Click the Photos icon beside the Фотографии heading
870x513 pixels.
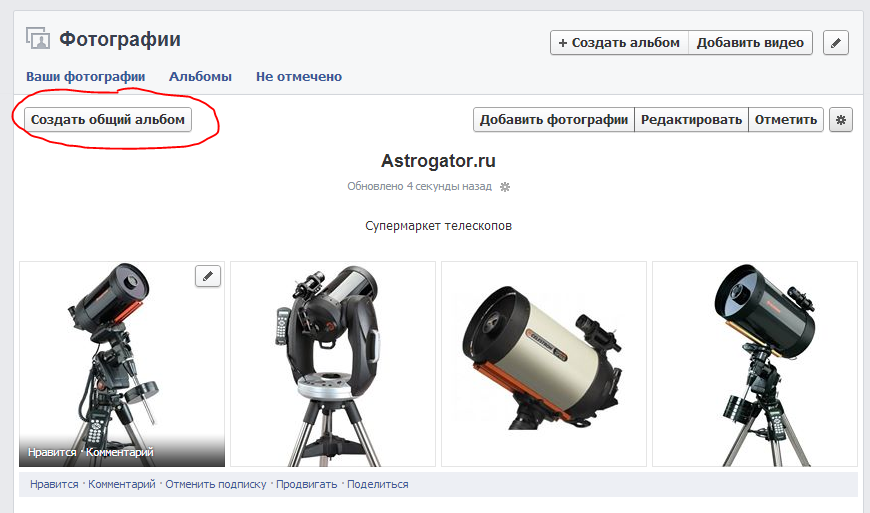[x=38, y=38]
